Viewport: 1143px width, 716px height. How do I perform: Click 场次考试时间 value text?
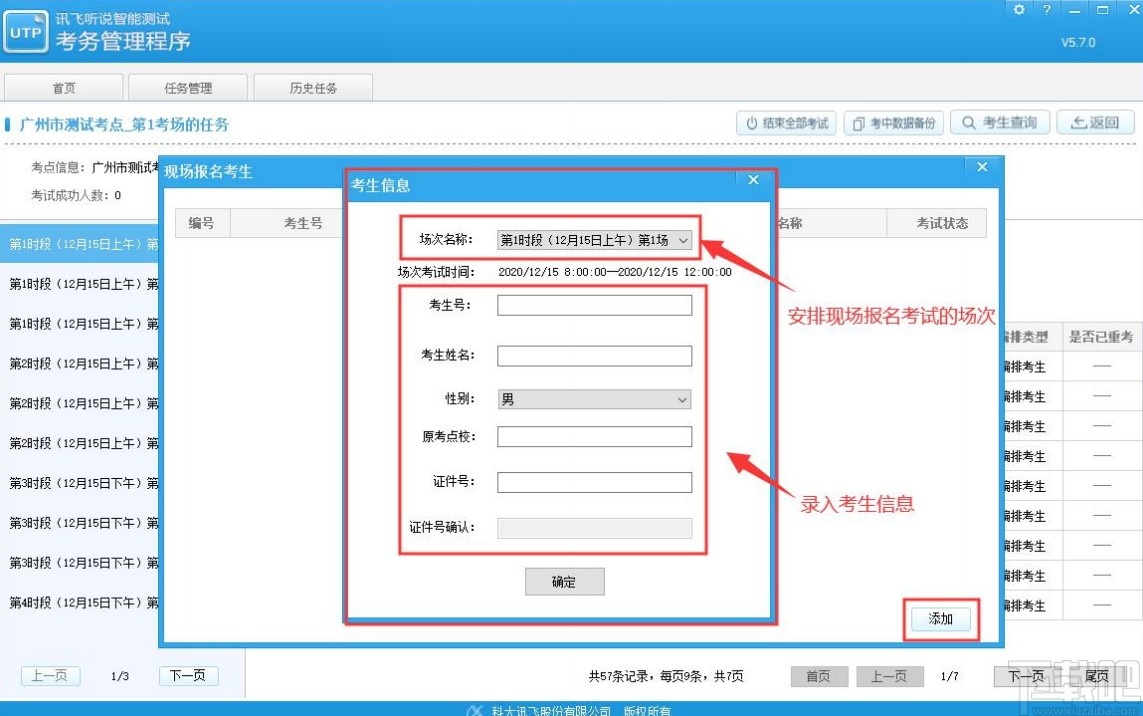coord(615,272)
